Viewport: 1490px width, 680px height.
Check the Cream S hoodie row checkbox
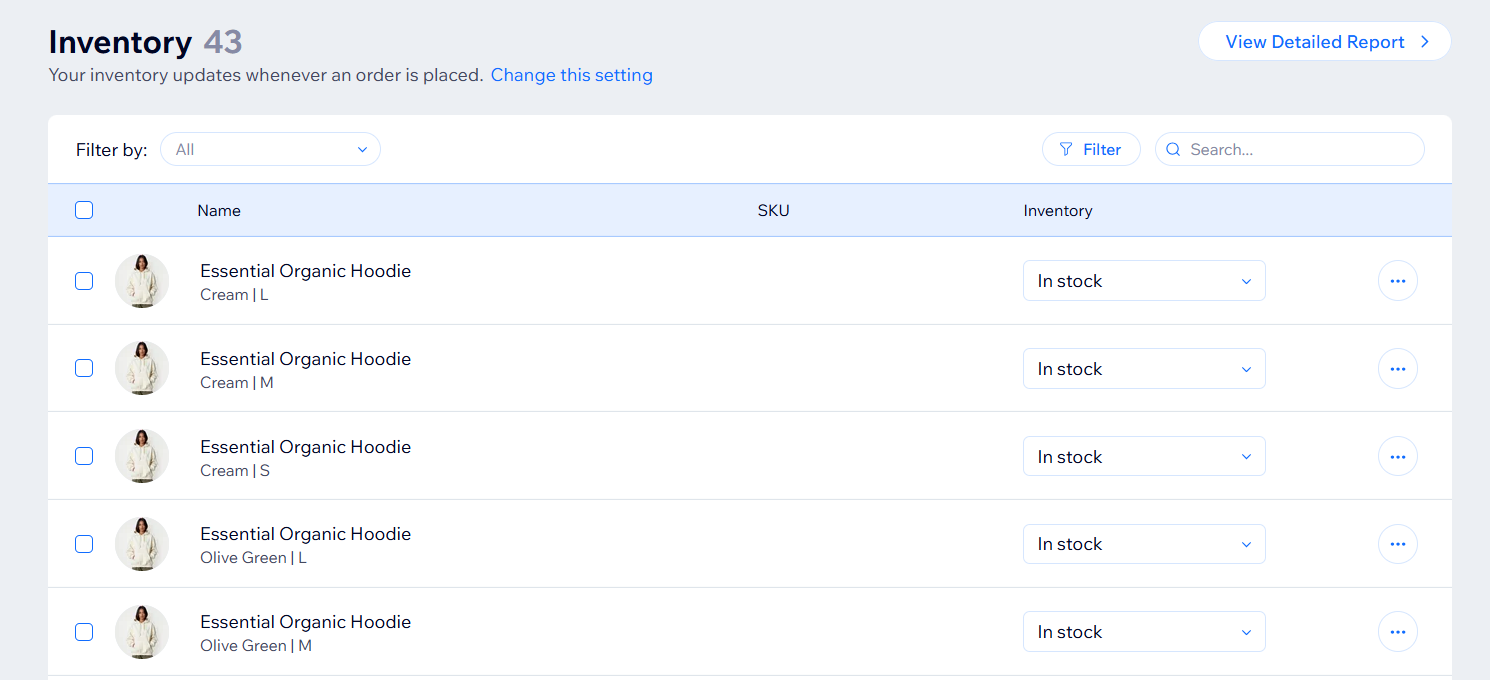[84, 456]
